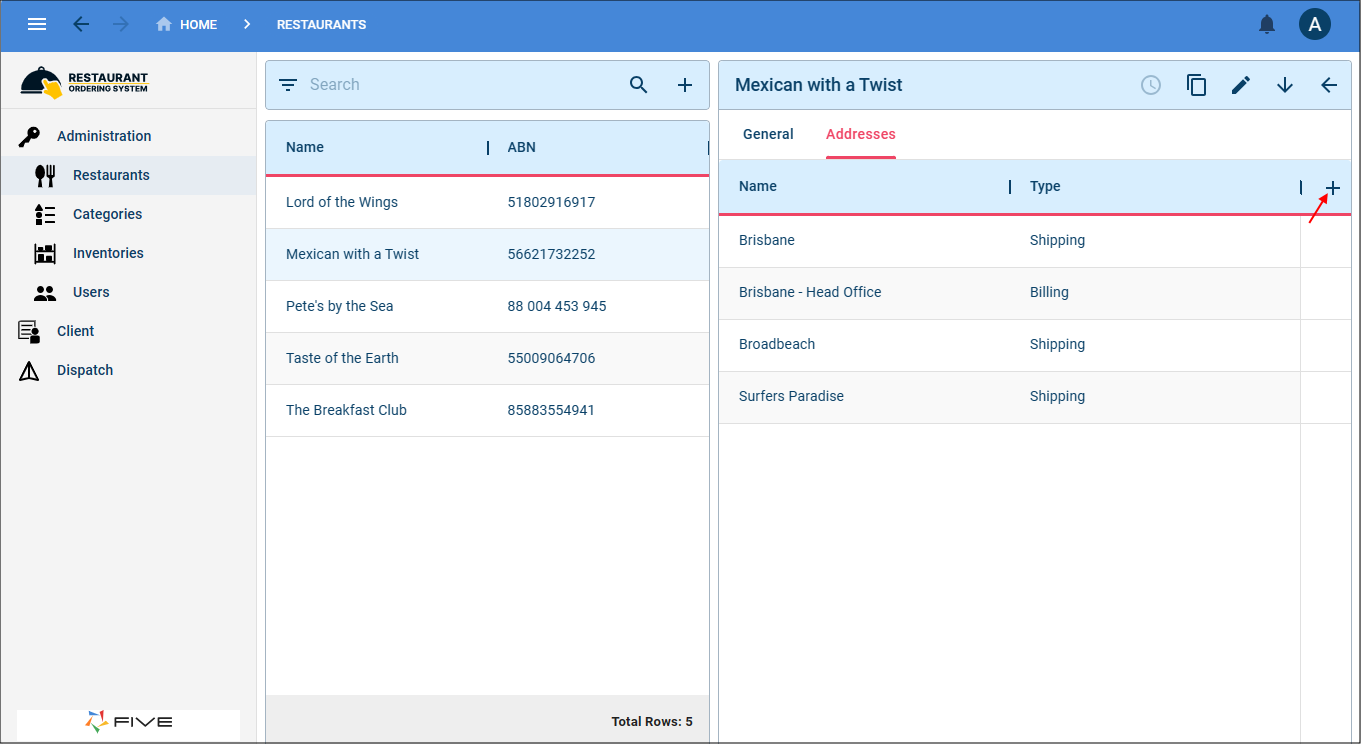Click ABN 55009064706
Viewport: 1361px width, 744px height.
point(551,358)
